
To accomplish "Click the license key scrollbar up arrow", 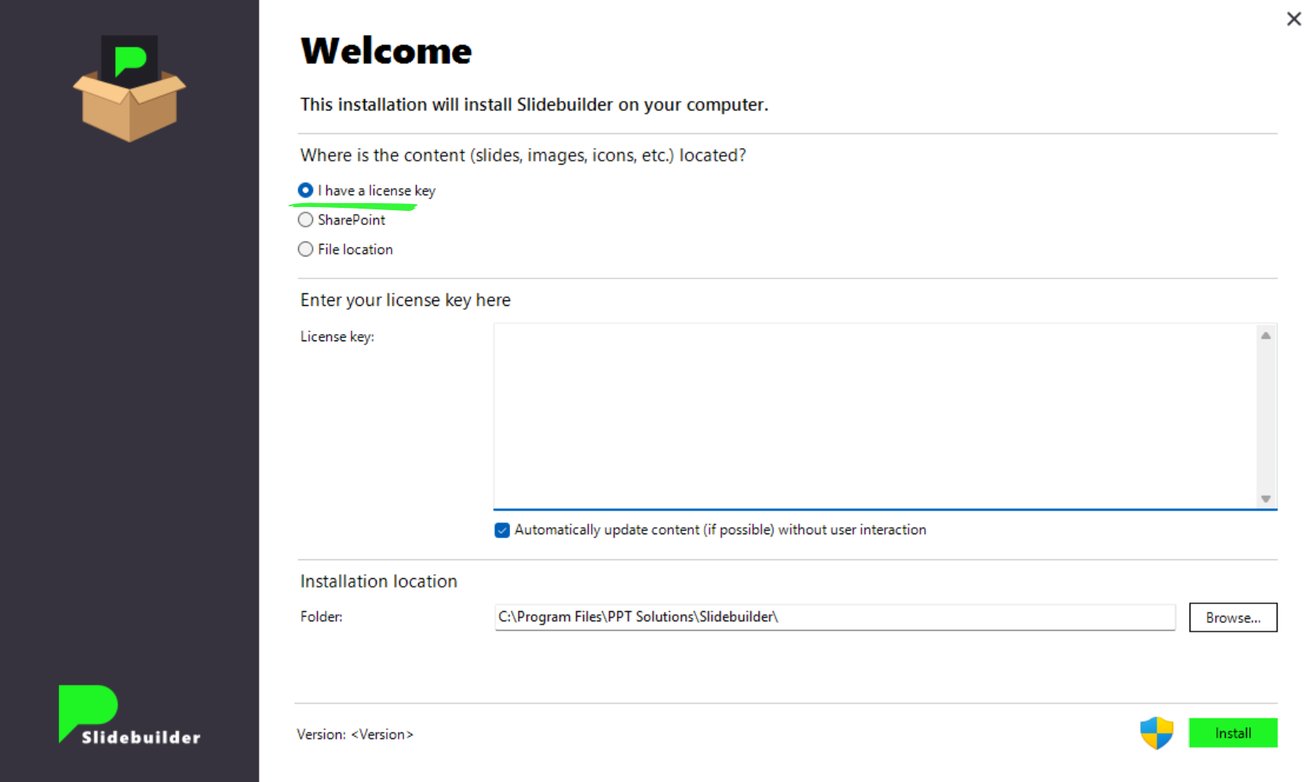I will [x=1266, y=335].
